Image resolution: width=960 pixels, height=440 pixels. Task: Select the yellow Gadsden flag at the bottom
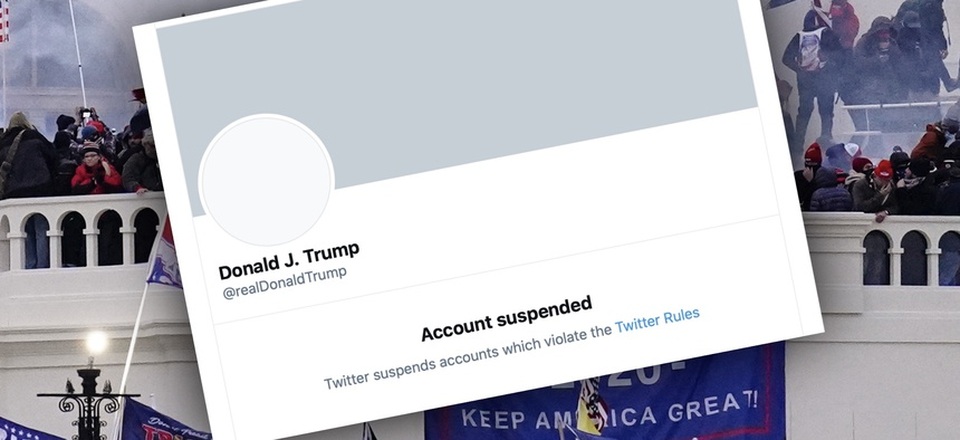coord(591,406)
